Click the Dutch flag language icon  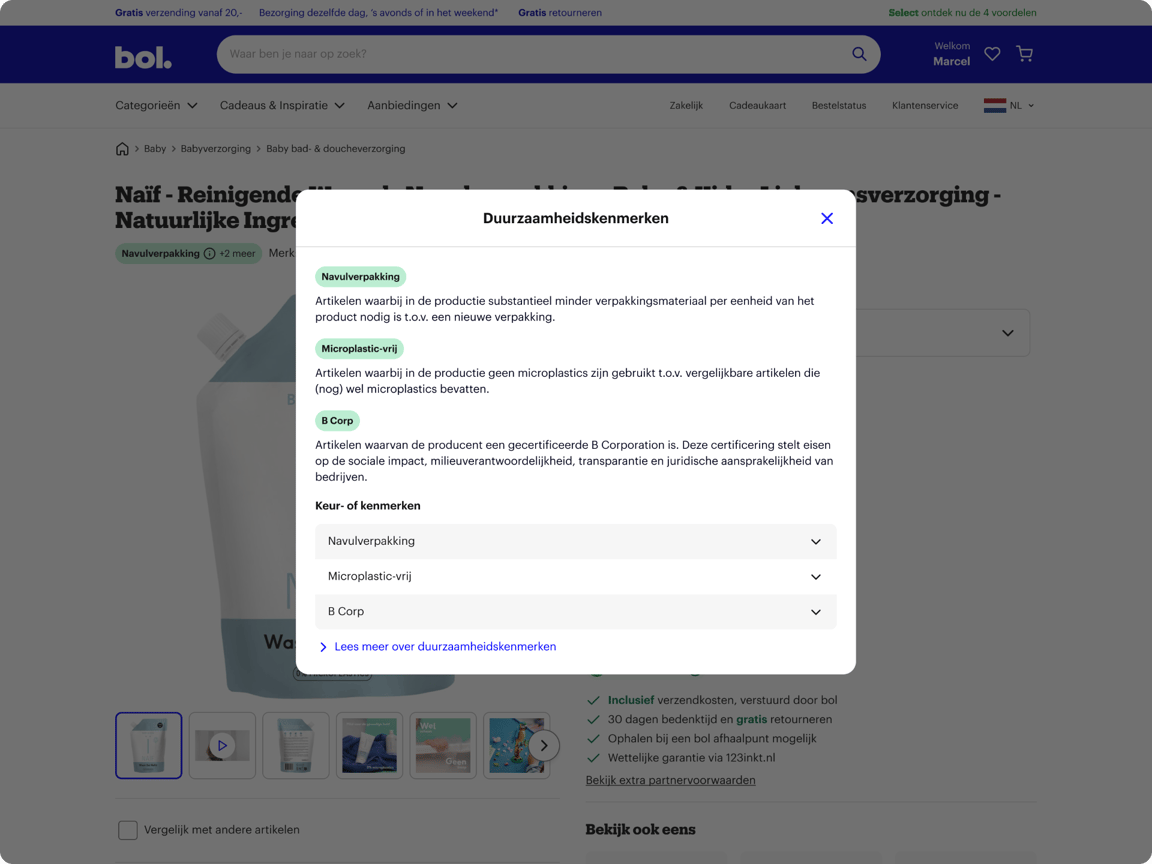coord(995,106)
